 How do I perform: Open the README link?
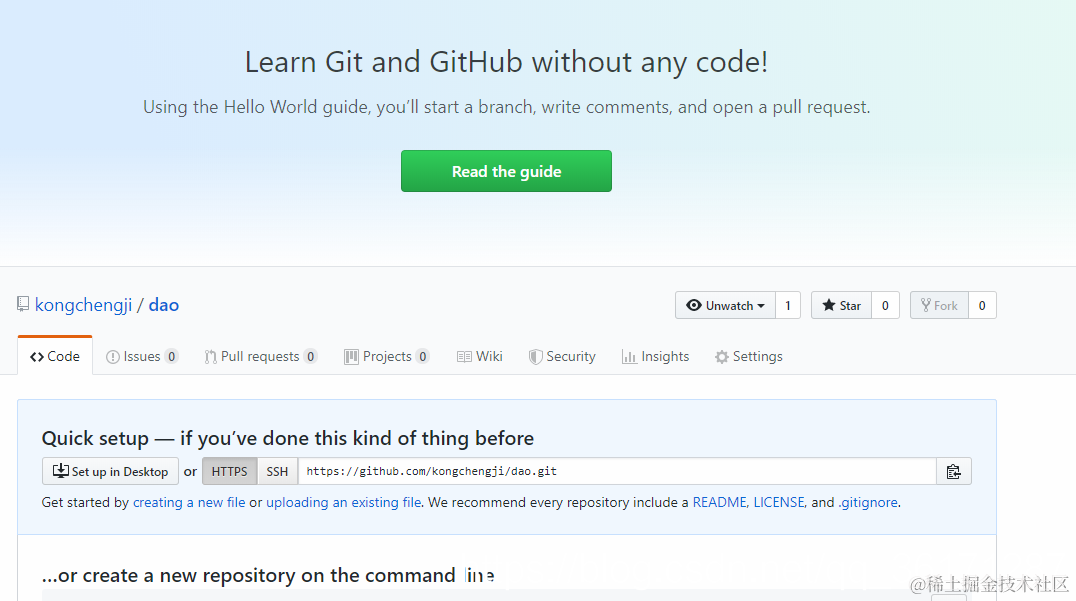pos(719,502)
